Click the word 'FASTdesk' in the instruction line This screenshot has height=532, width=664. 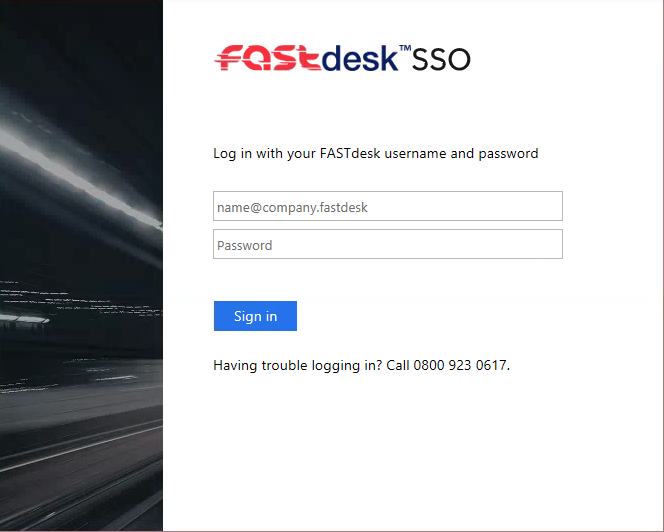[350, 153]
